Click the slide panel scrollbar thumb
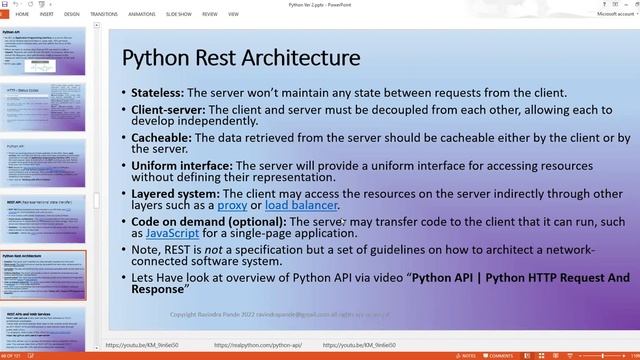640x360 pixels. (x=96, y=200)
